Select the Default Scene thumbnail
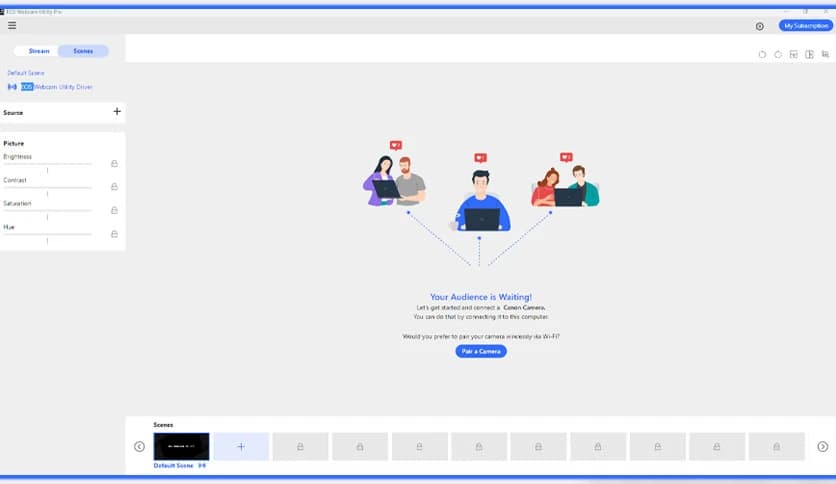This screenshot has height=484, width=836. tap(181, 446)
